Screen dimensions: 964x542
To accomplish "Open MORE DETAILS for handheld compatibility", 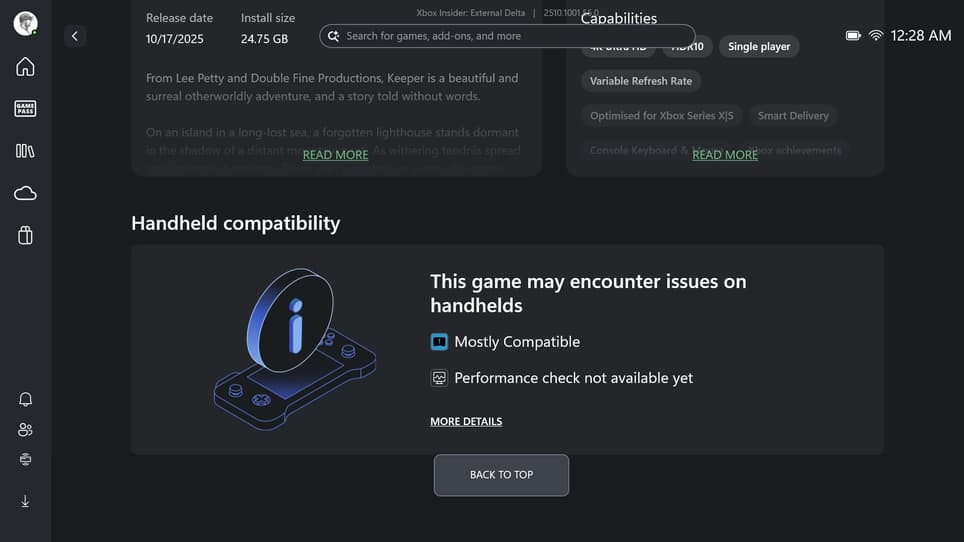I will [x=466, y=422].
